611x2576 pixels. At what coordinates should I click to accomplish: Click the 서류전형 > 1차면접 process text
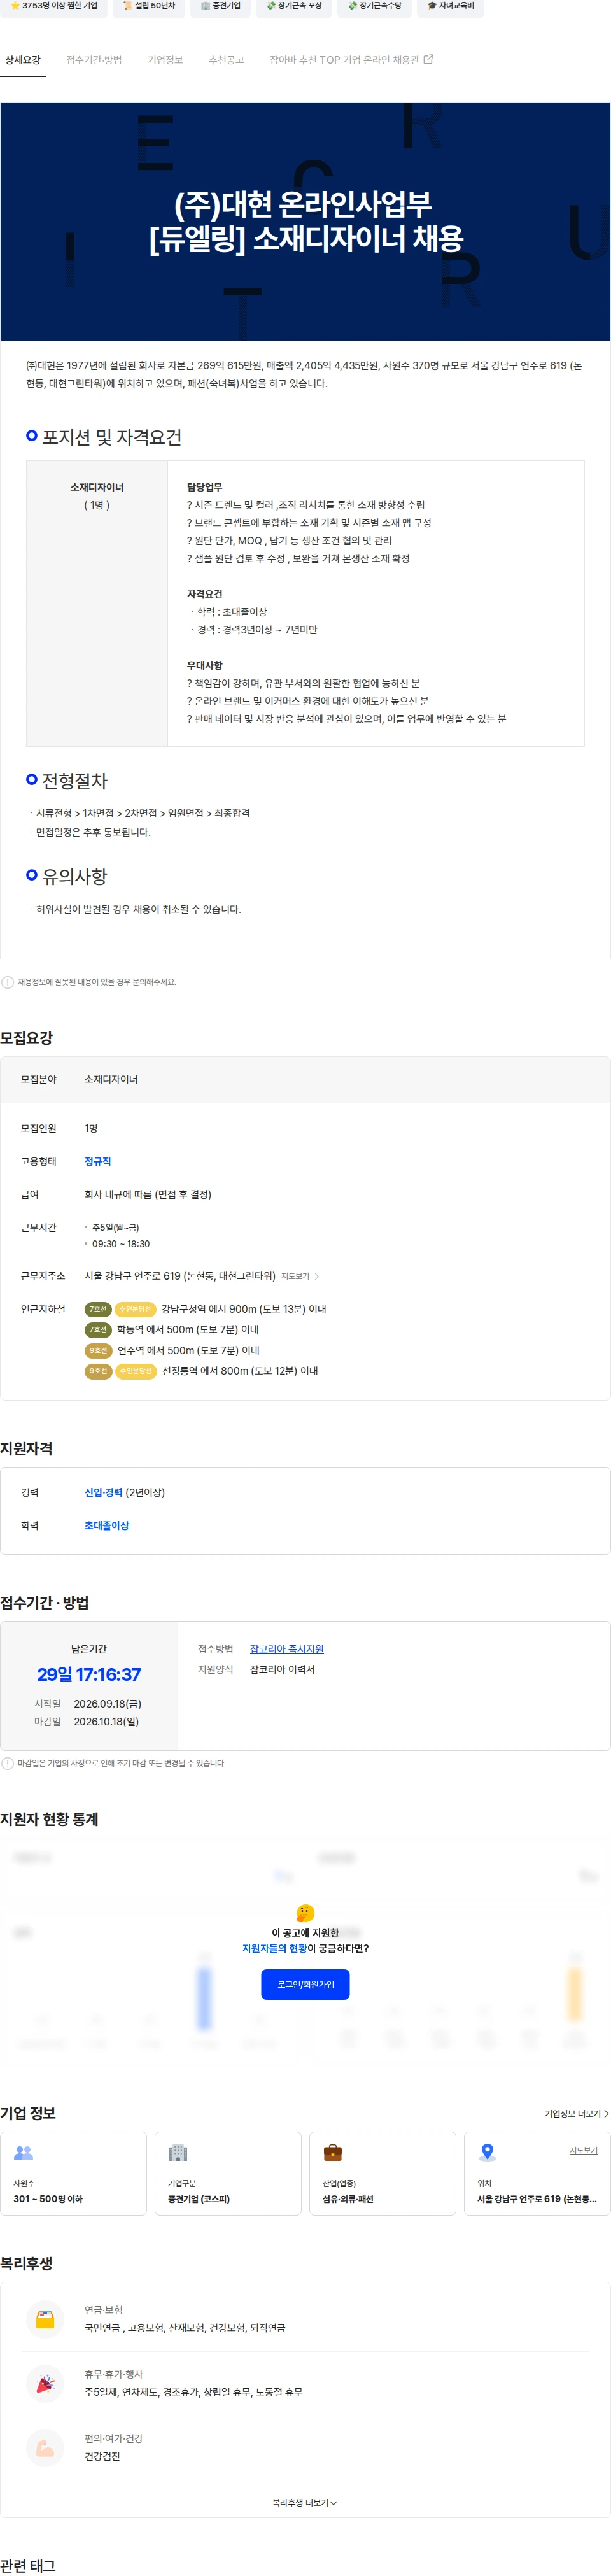tap(143, 813)
